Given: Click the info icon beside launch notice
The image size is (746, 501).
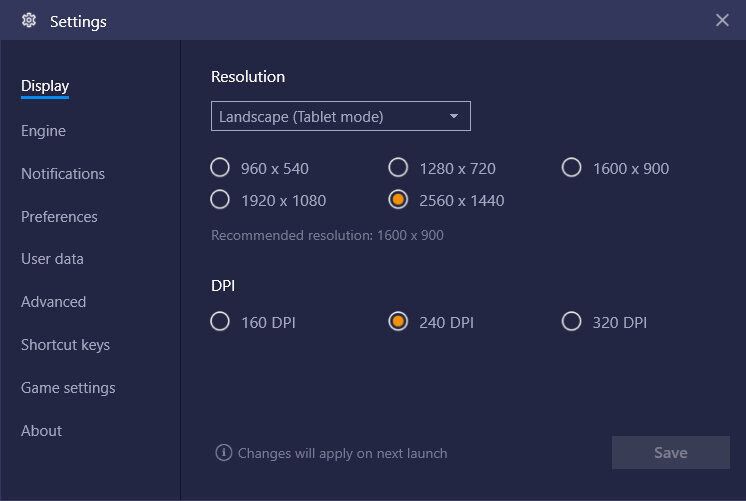Looking at the screenshot, I should click(224, 453).
